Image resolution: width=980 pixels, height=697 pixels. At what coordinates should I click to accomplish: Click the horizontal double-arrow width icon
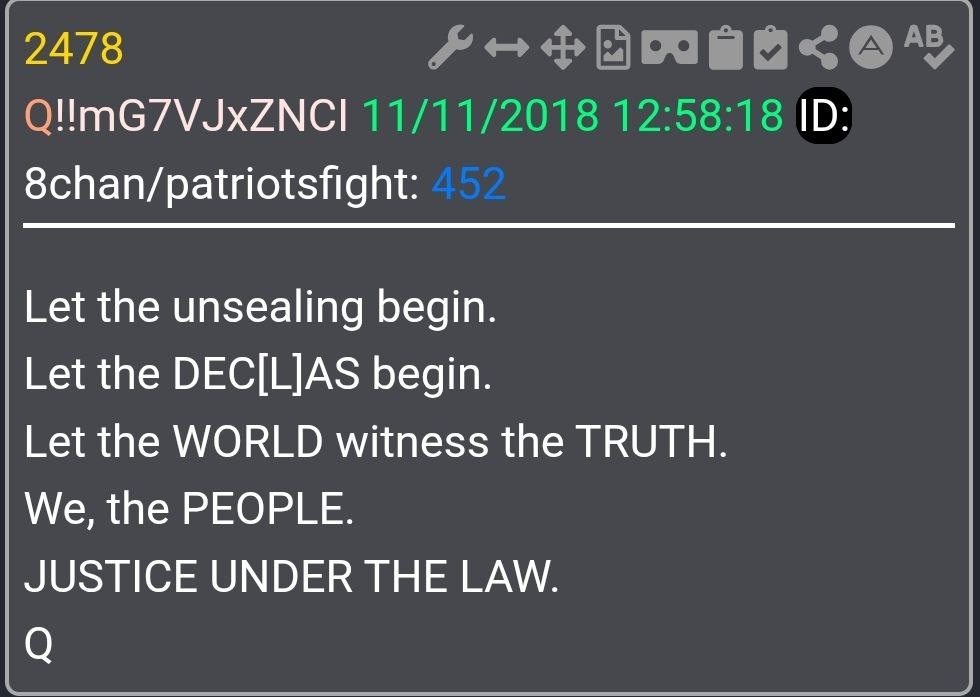click(506, 47)
